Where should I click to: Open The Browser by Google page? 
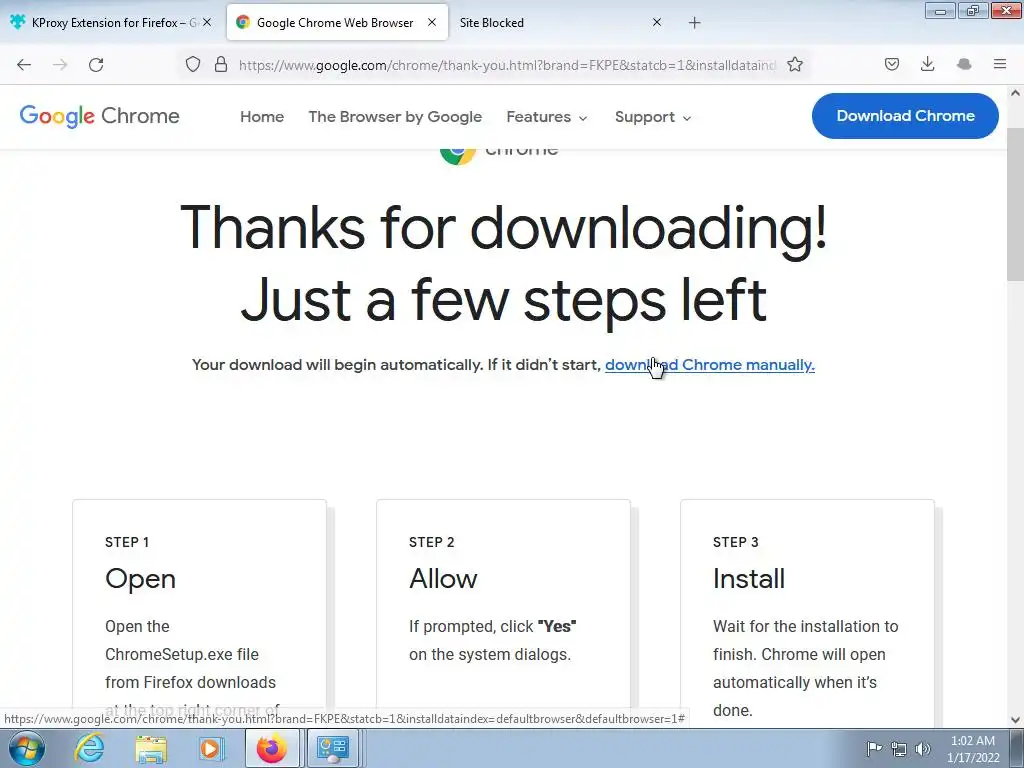pyautogui.click(x=395, y=117)
